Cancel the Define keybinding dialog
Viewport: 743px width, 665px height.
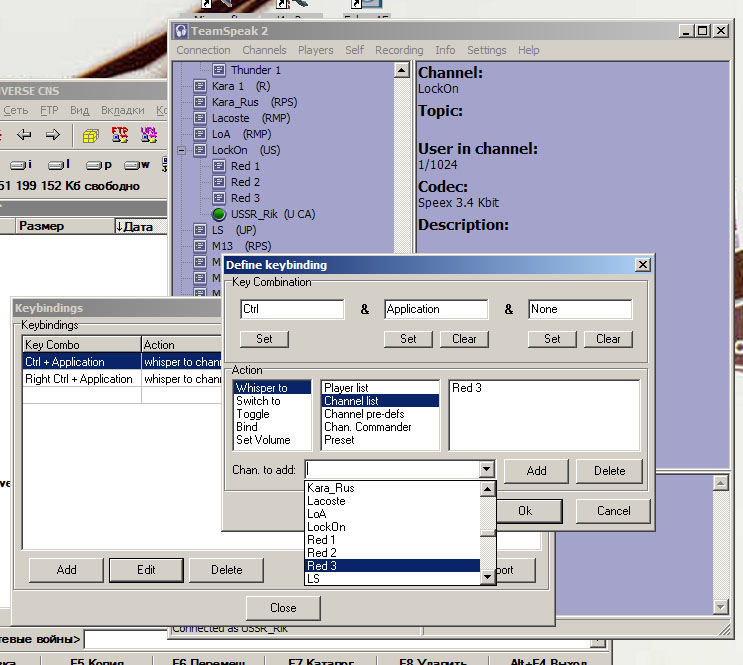coord(613,511)
